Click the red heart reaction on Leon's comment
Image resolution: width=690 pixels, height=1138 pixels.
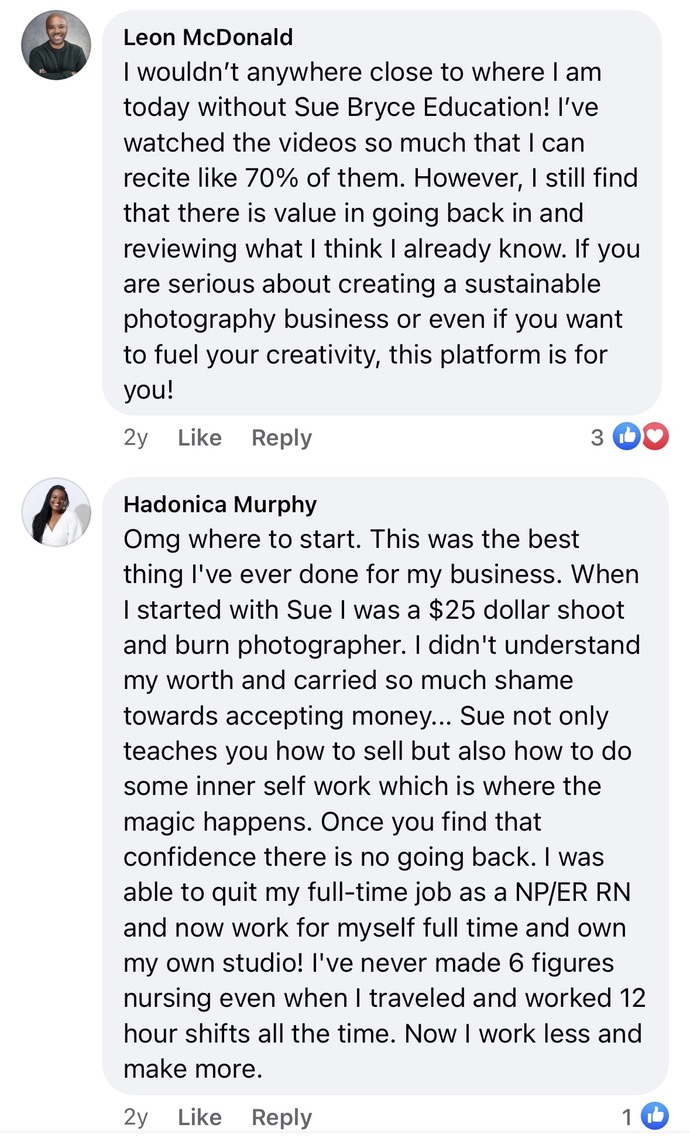(654, 437)
